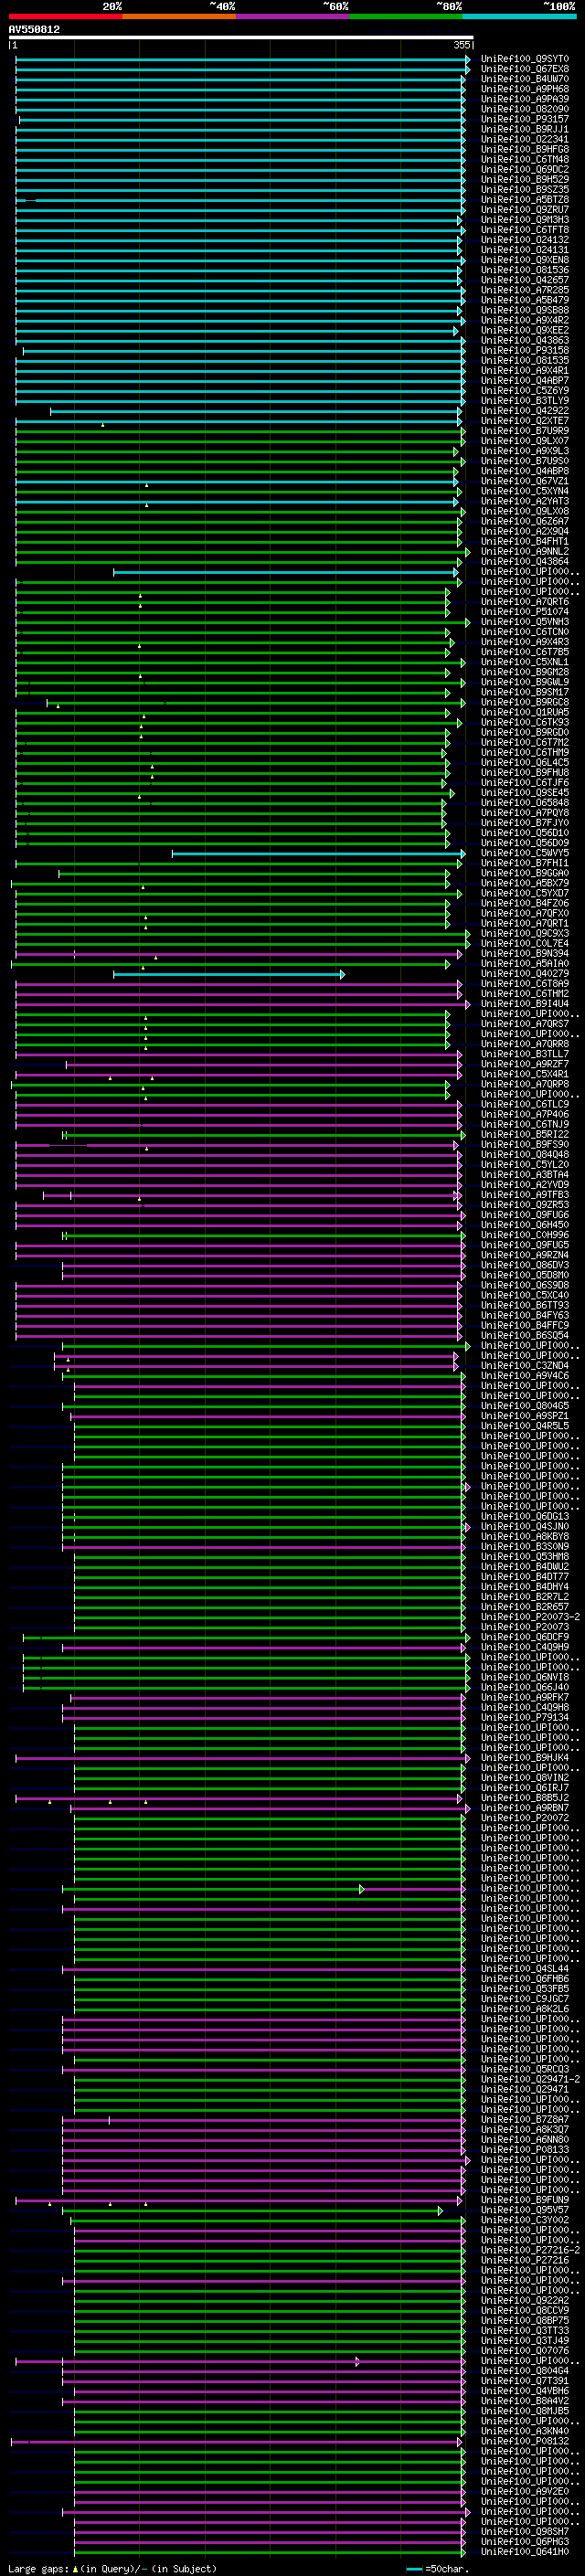Screen dimensions: 585x2576
Task: Select the UniRef100_A5BTZ8 label
Action: coord(524,199)
